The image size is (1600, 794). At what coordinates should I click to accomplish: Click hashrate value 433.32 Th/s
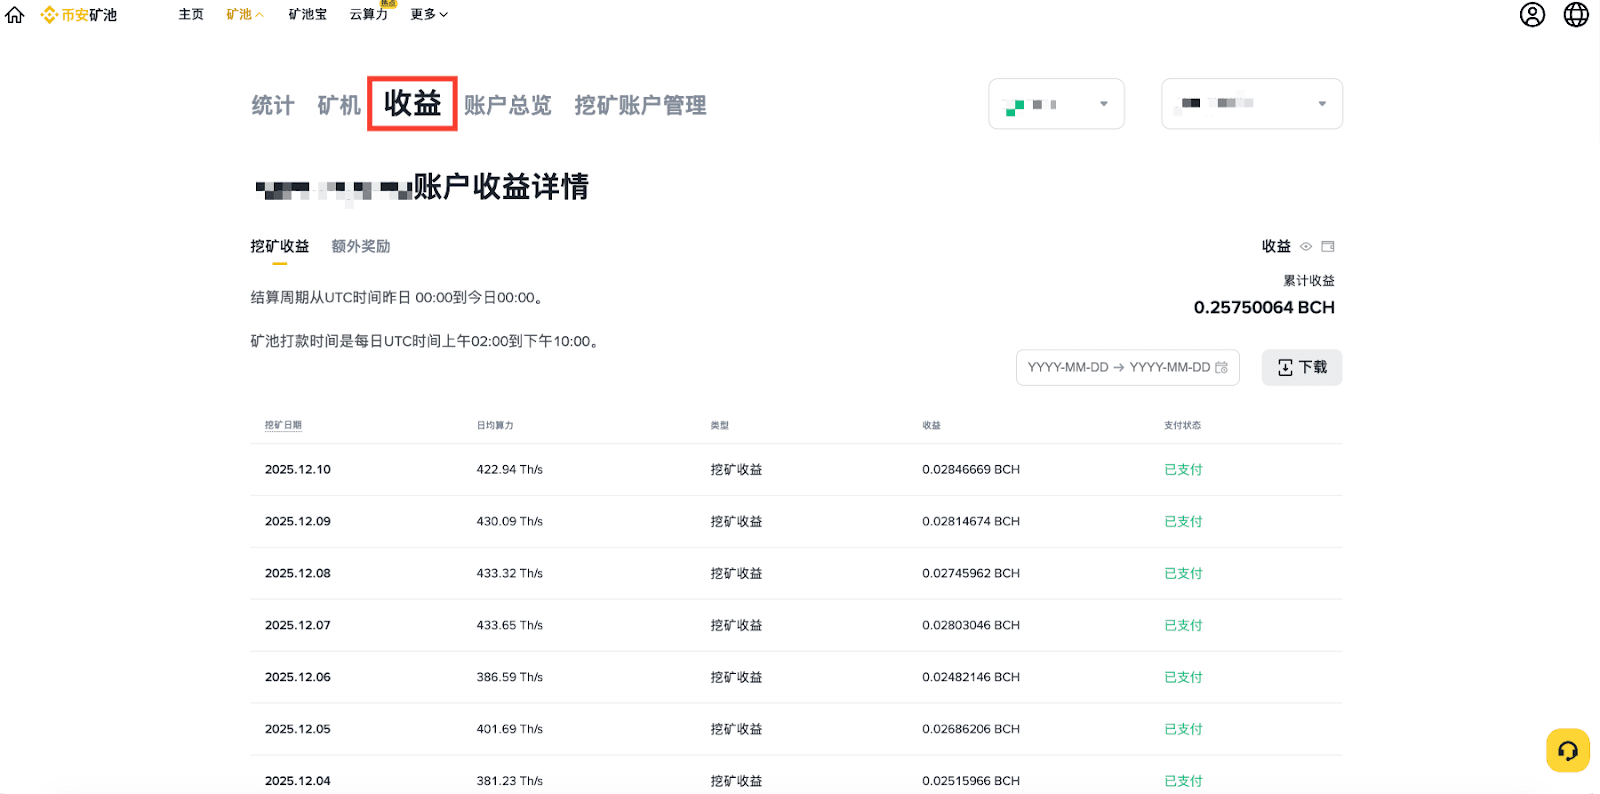(510, 573)
